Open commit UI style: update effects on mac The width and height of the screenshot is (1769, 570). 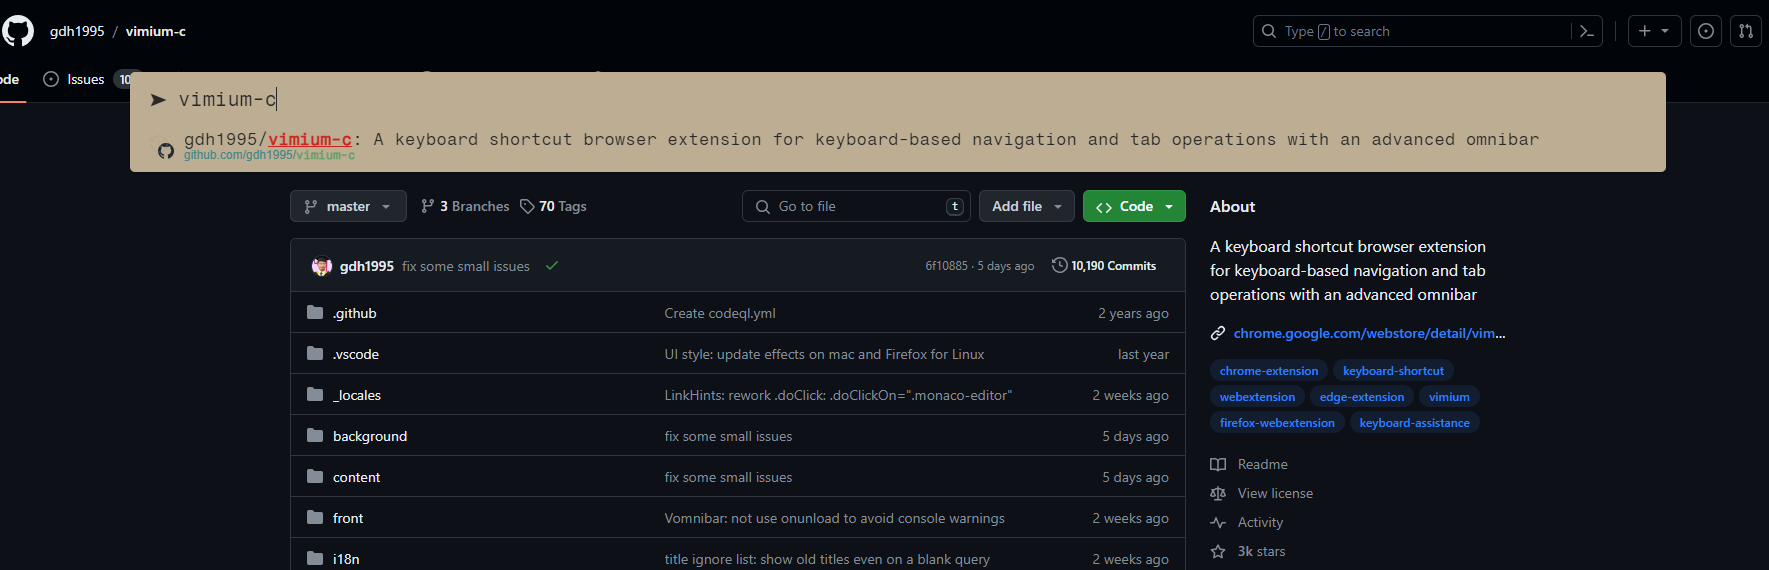[x=824, y=354]
